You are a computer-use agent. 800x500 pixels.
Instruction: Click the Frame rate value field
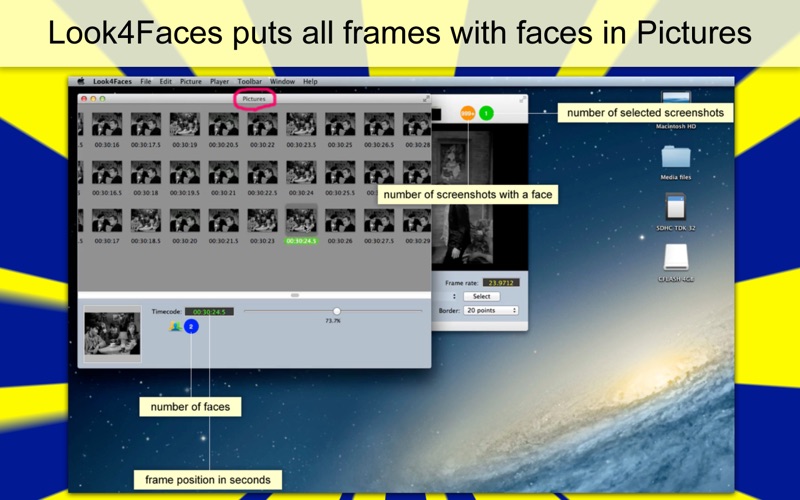[x=501, y=283]
